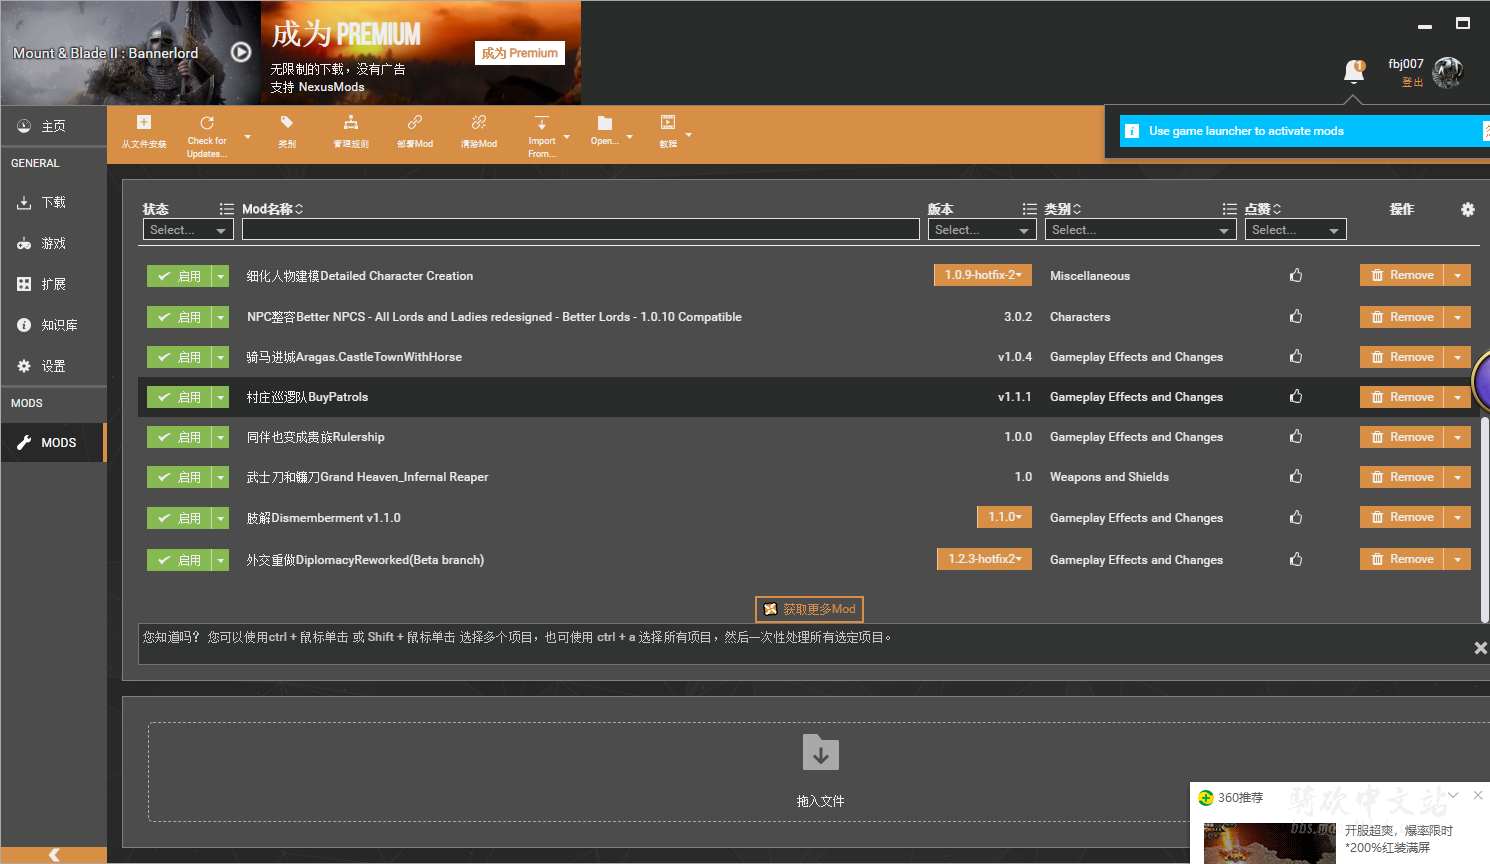Select the MODS sidebar item

click(x=53, y=442)
